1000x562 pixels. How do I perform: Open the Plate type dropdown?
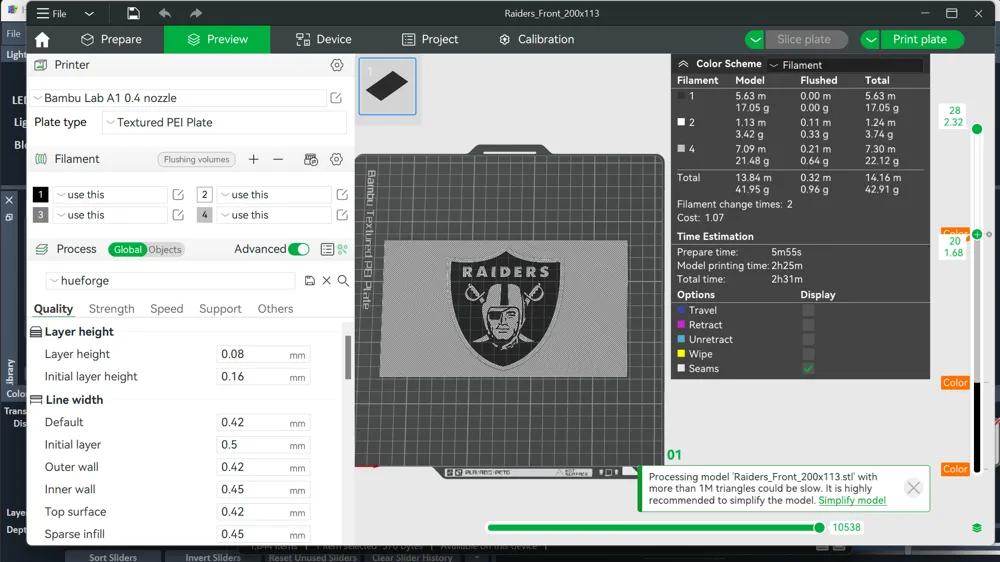(224, 122)
